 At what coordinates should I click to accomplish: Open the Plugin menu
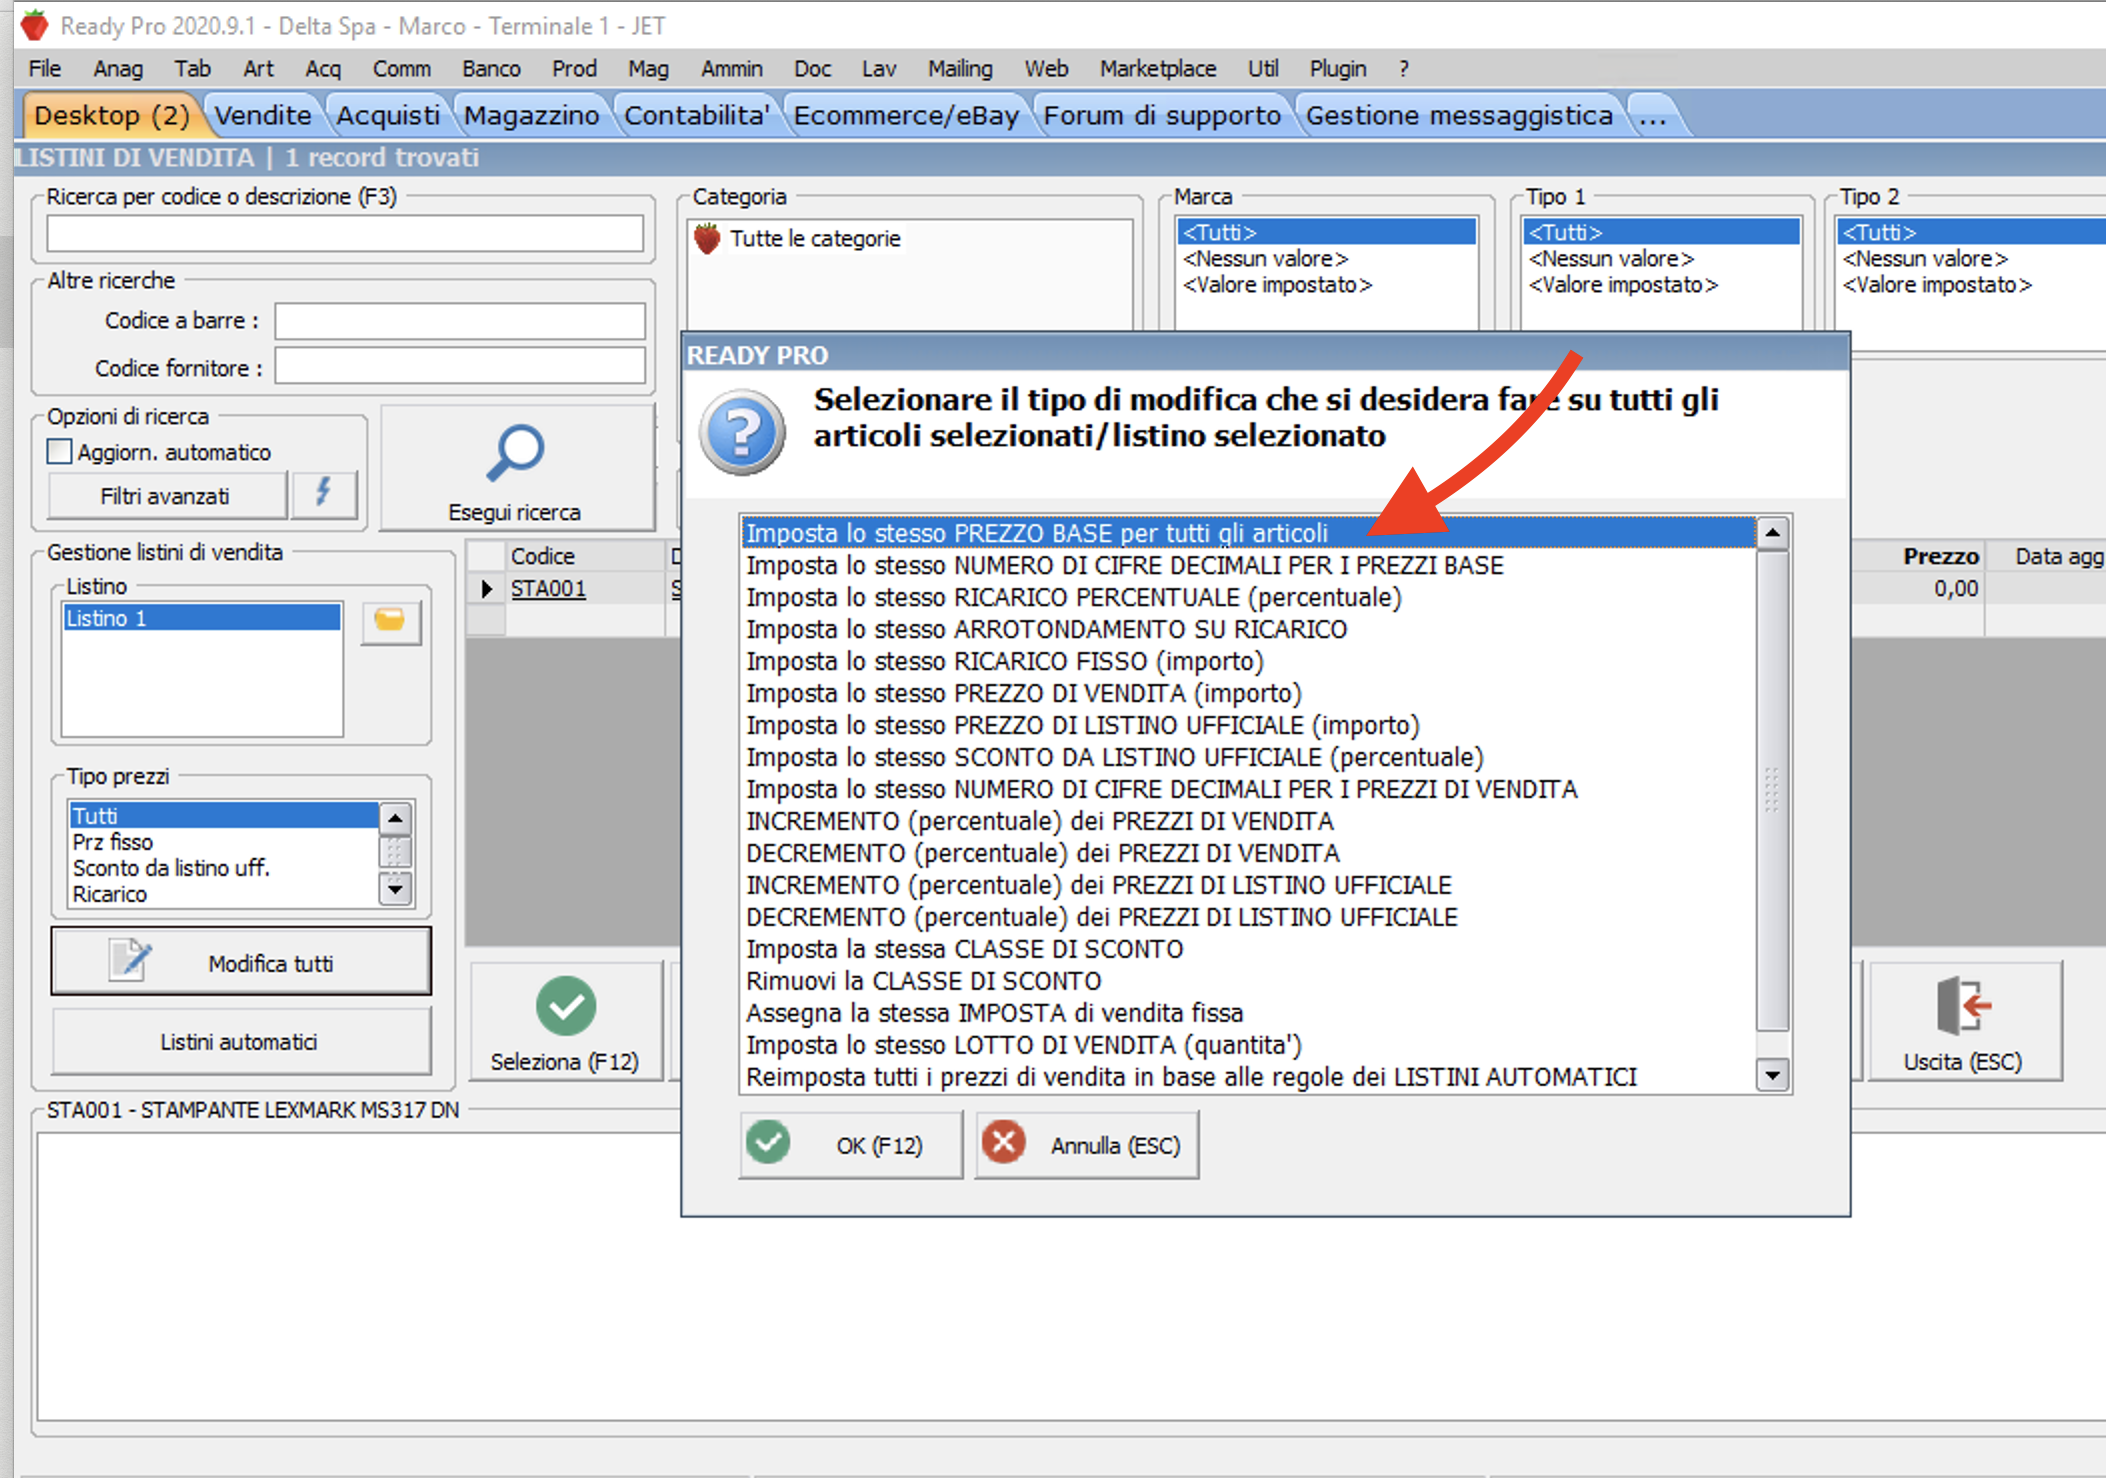(x=1337, y=68)
